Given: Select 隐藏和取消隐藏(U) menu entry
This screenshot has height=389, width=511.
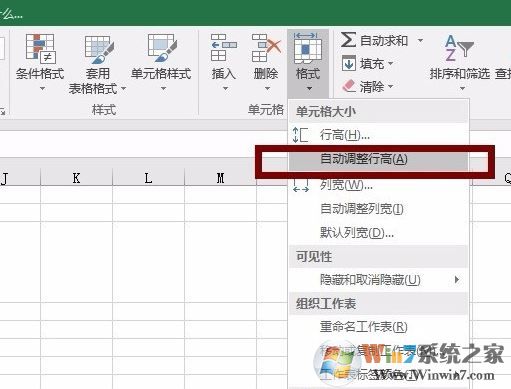Looking at the screenshot, I should click(379, 280).
